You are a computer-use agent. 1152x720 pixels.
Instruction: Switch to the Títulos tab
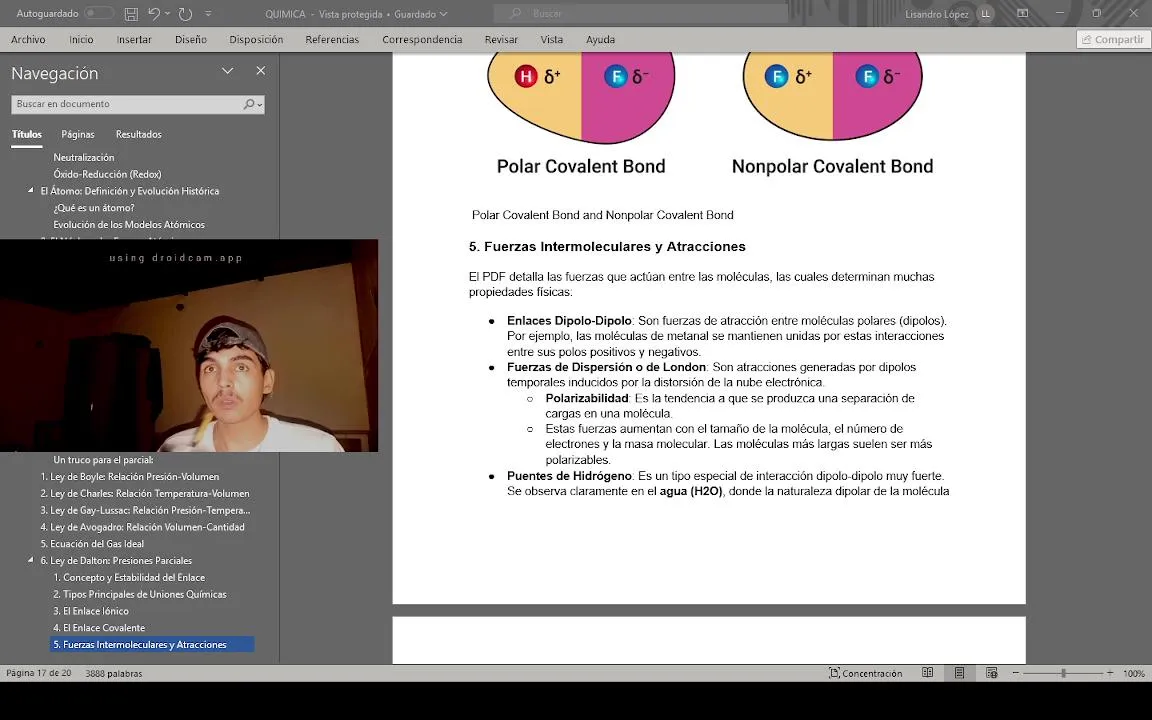click(x=26, y=134)
